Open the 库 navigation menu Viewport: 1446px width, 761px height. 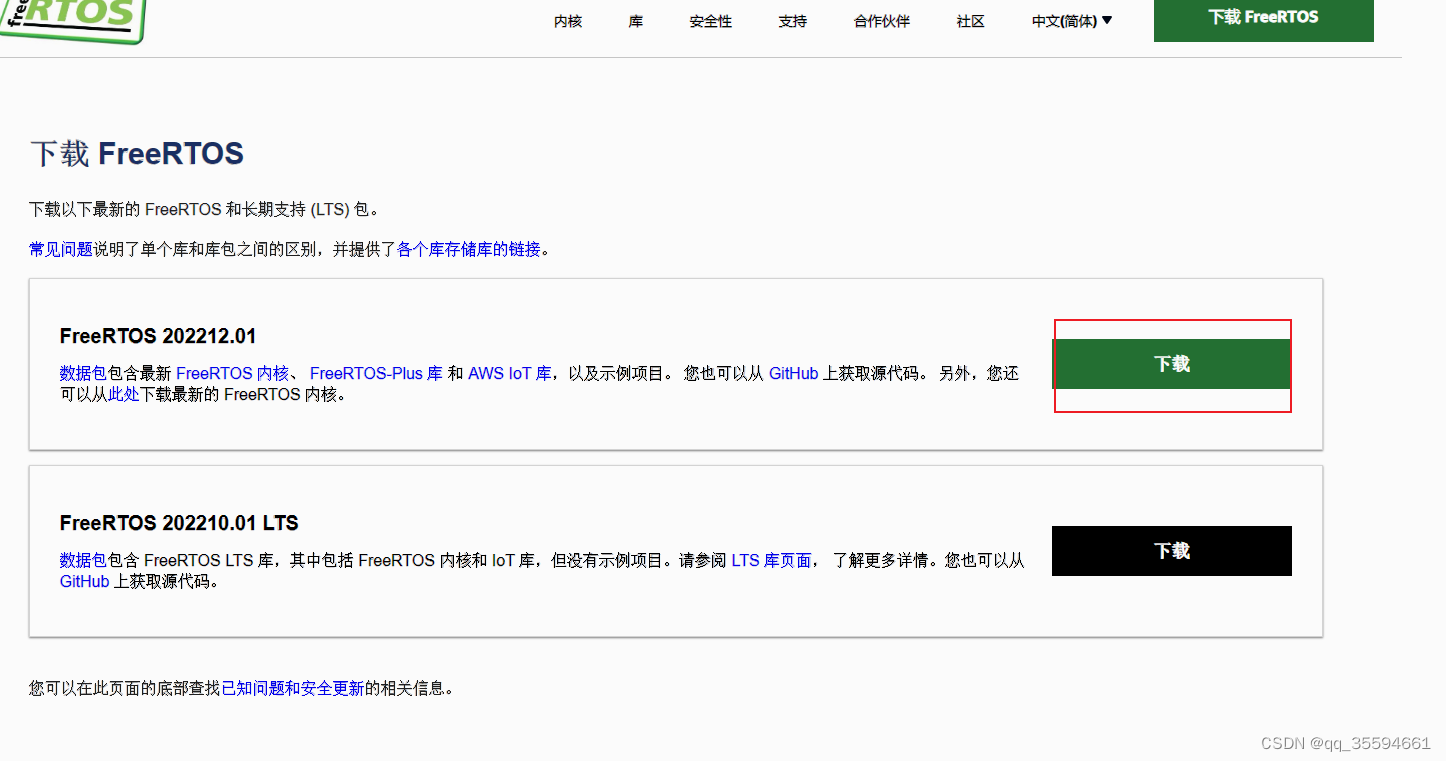(635, 20)
